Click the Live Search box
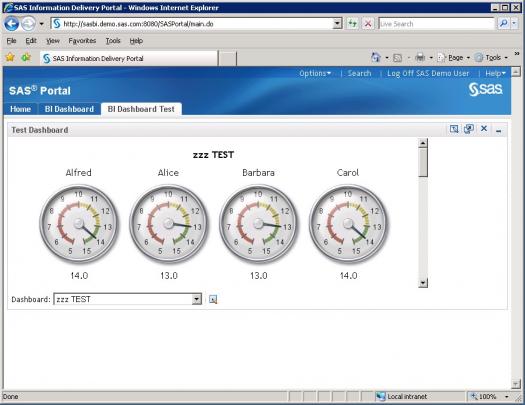 coord(437,23)
